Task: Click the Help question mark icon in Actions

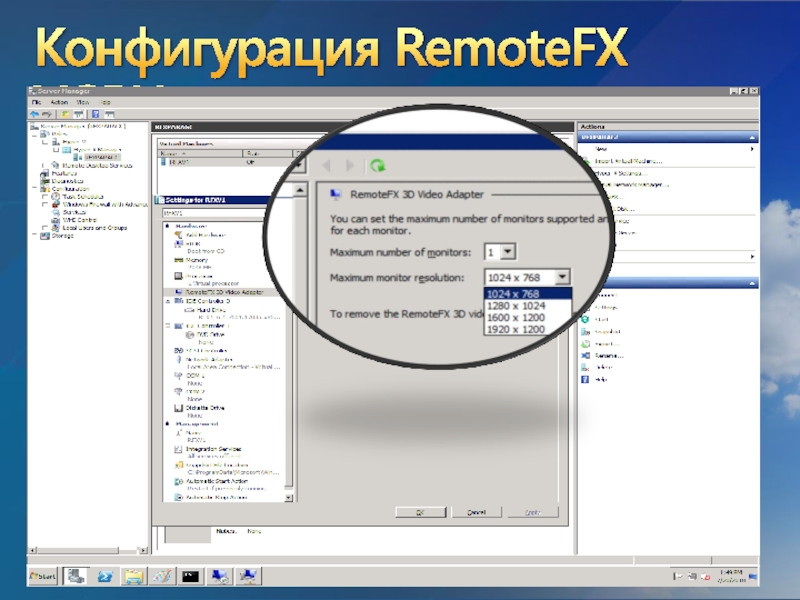Action: (586, 379)
